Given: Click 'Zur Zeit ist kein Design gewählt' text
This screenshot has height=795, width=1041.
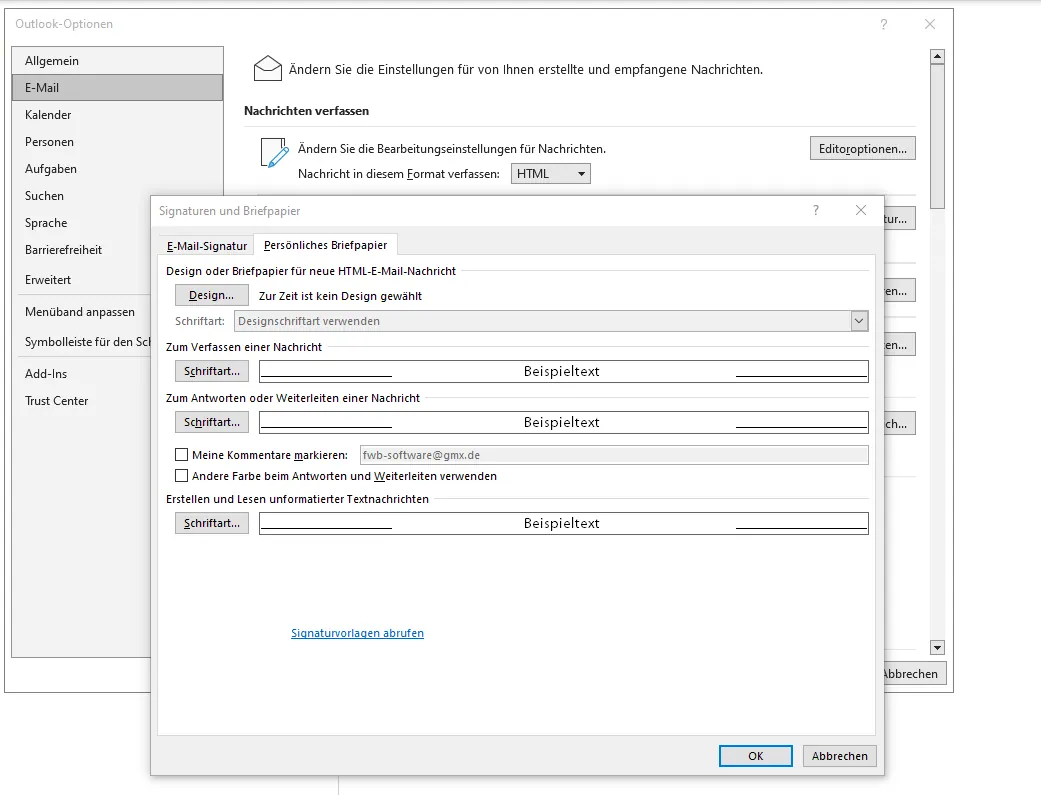Looking at the screenshot, I should (341, 296).
